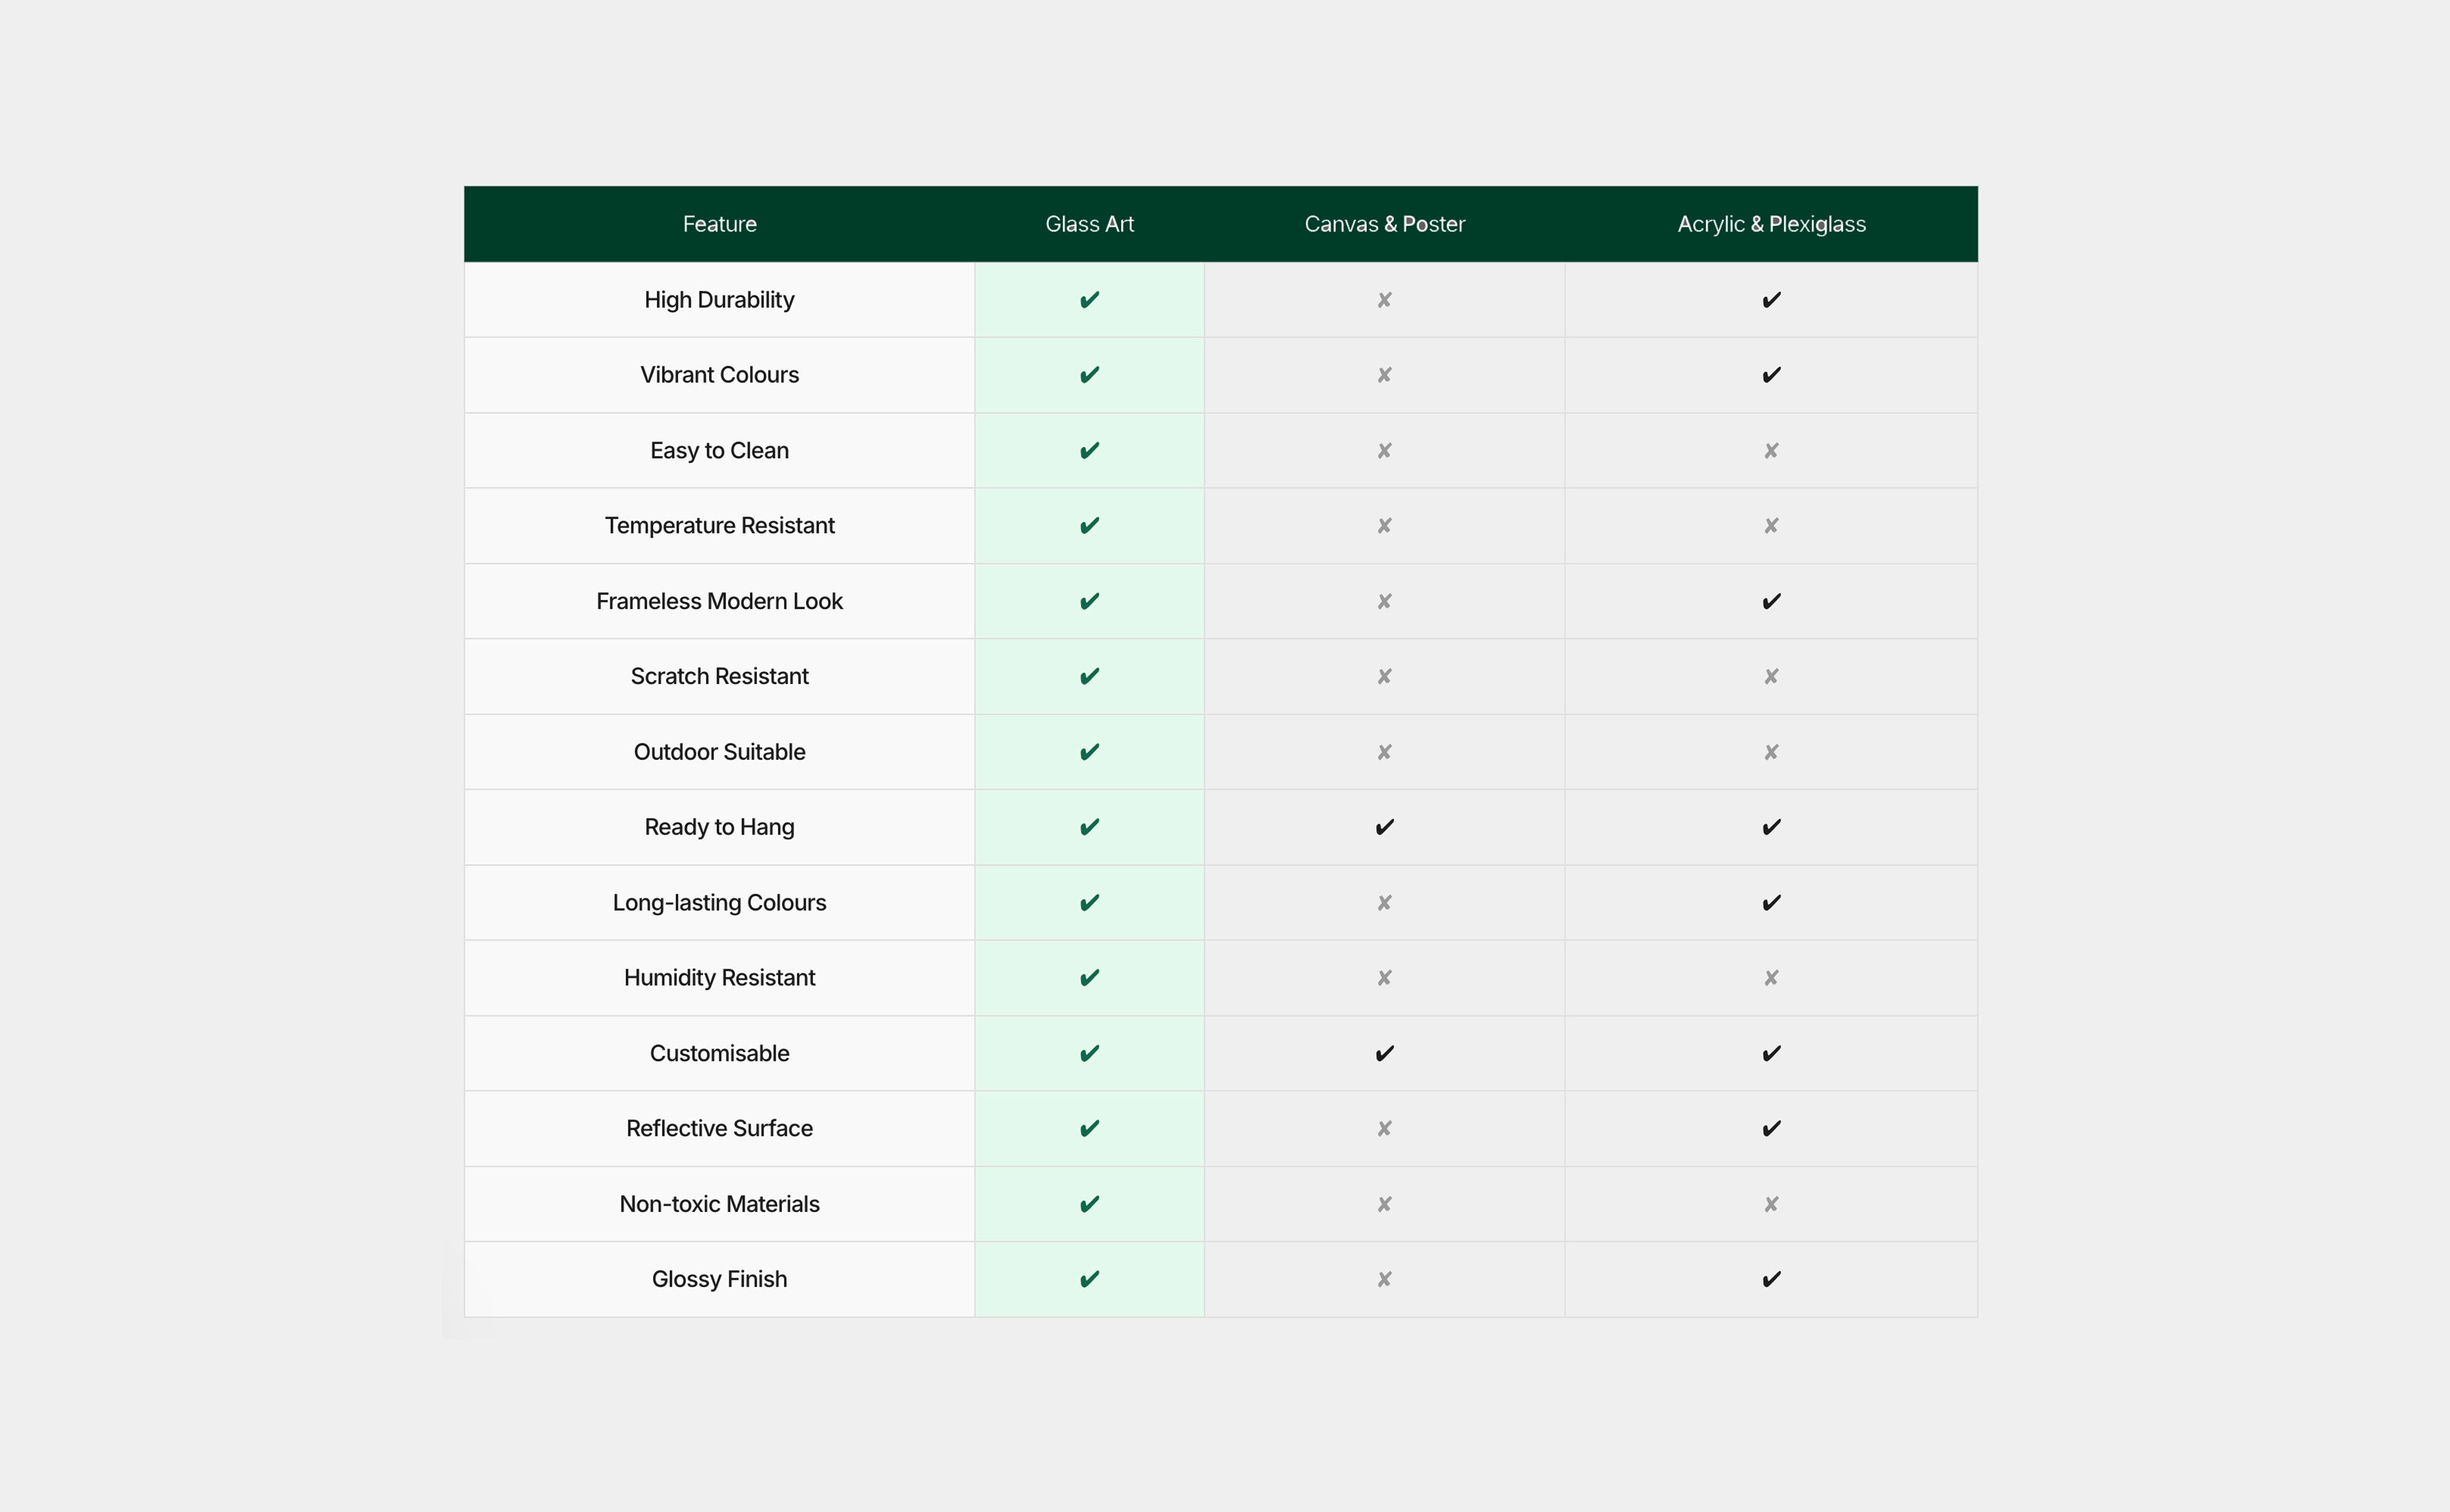Click the Long-lasting Colours feature label

click(x=719, y=903)
